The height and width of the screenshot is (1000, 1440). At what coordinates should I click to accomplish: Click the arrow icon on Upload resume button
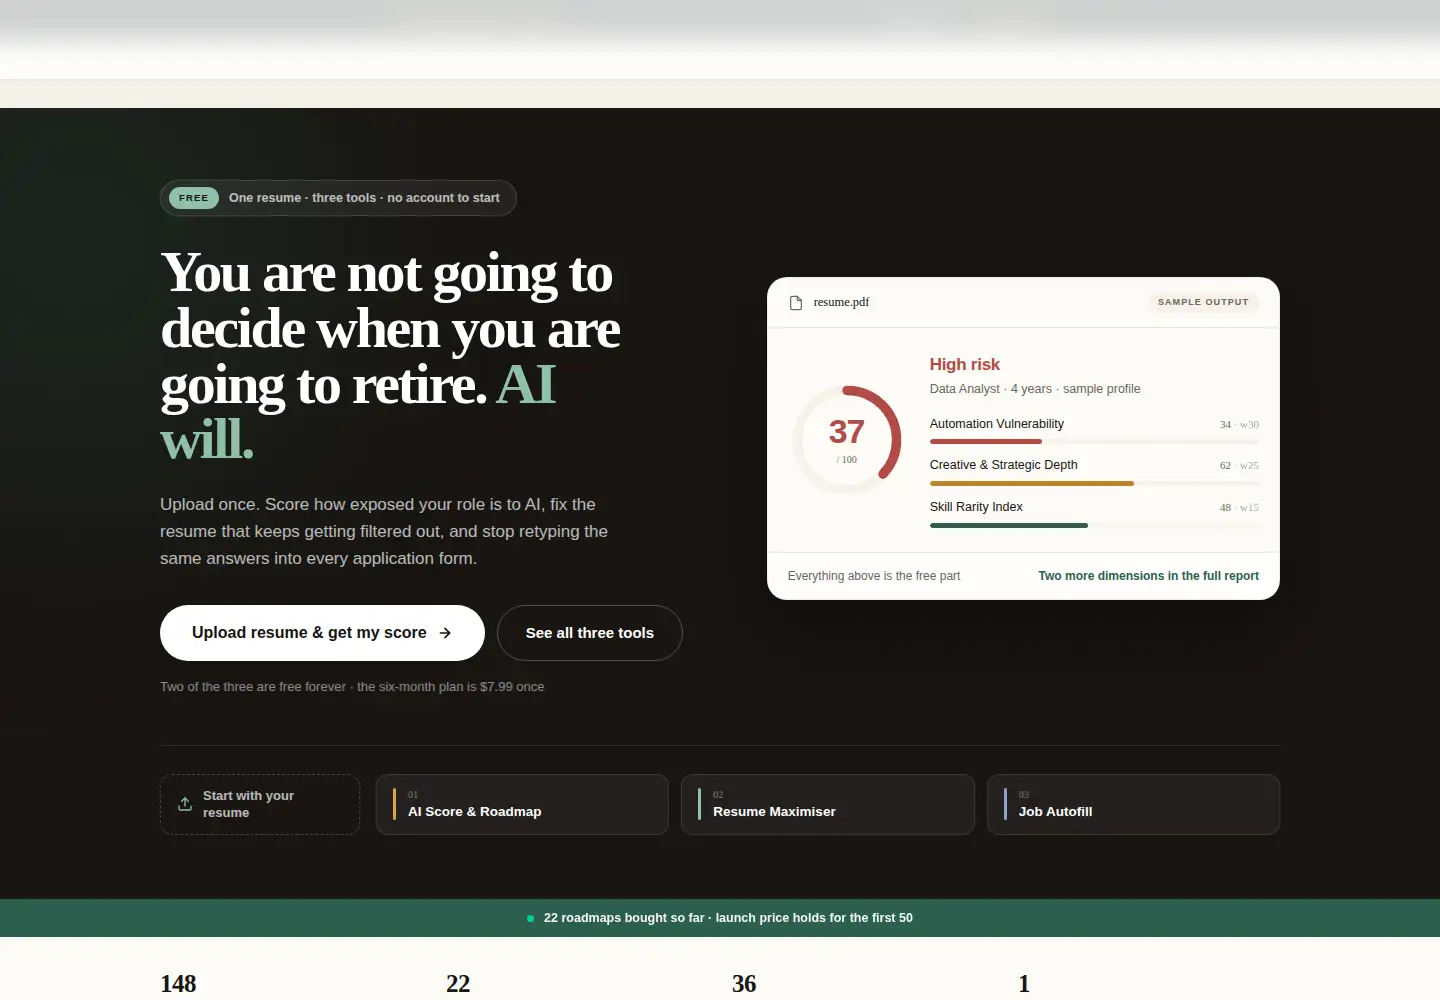445,633
